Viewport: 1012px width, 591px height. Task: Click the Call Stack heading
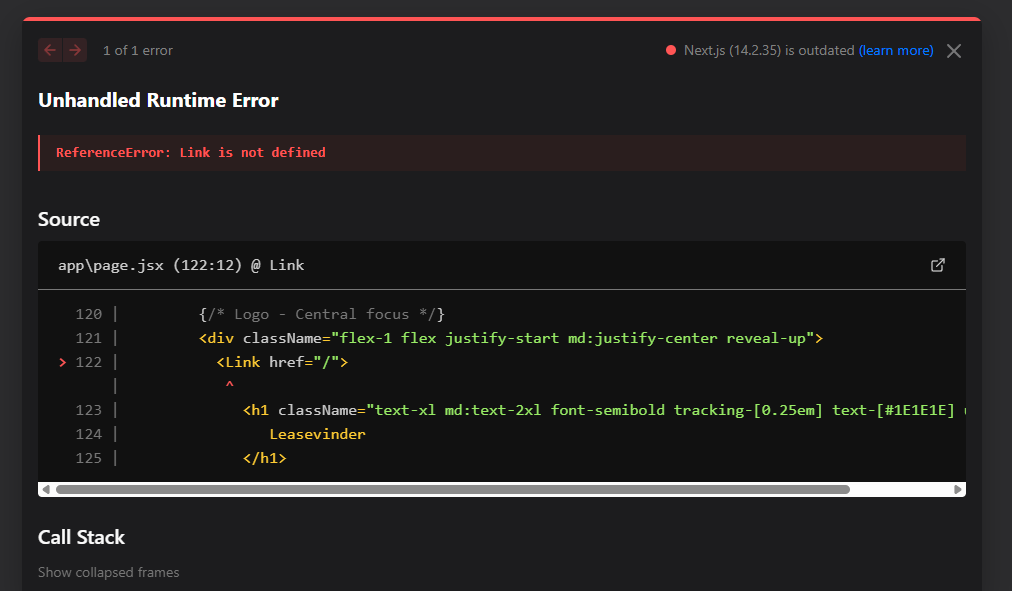(81, 537)
